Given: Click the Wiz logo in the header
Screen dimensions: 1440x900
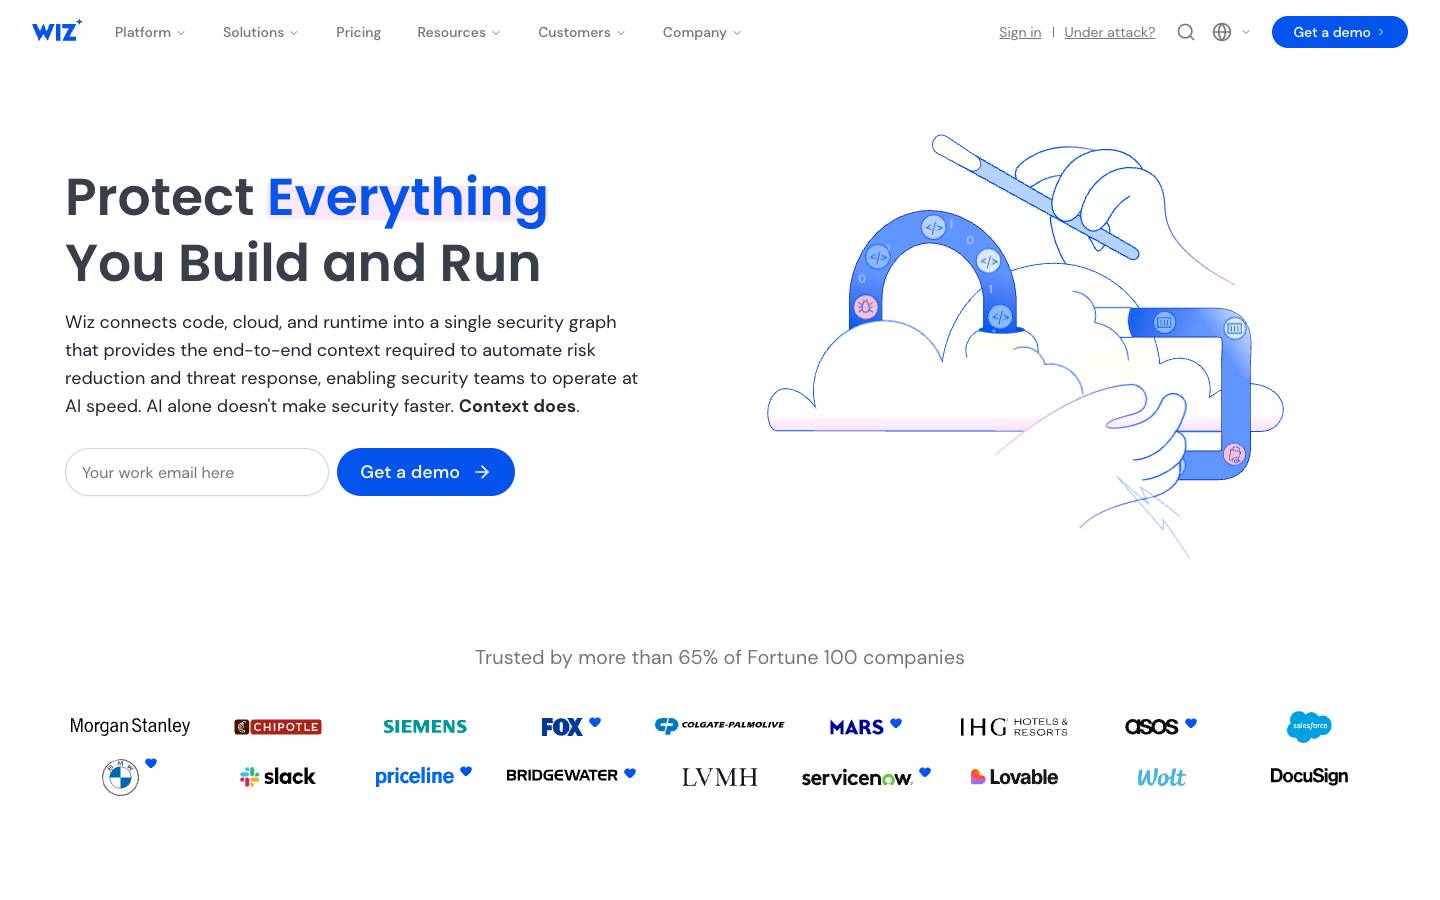Looking at the screenshot, I should coord(57,31).
